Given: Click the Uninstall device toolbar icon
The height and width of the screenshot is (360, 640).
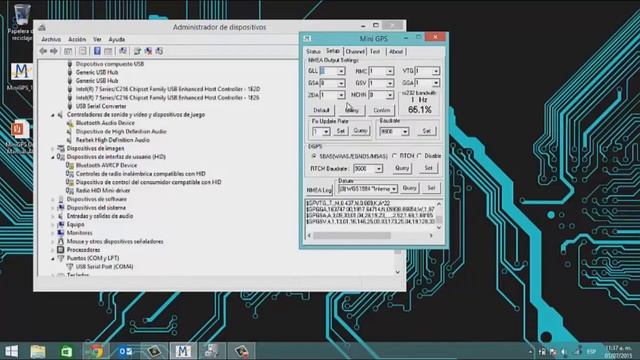Looking at the screenshot, I should [148, 51].
